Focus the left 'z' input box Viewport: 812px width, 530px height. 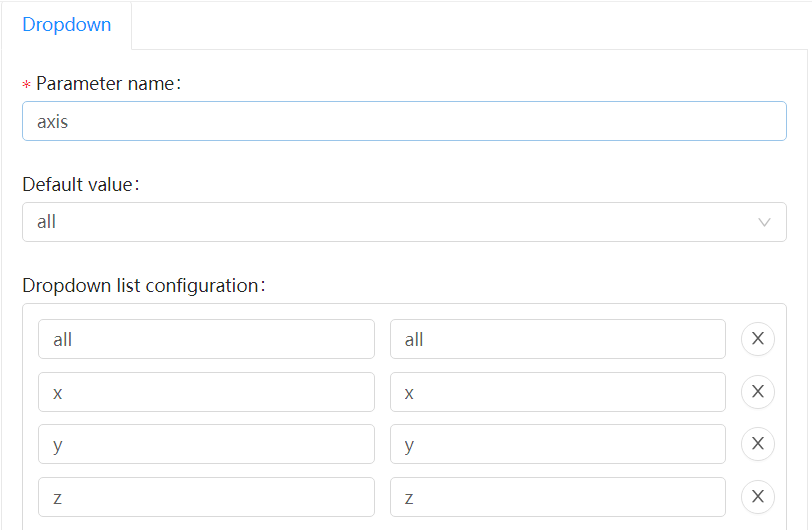pos(206,496)
